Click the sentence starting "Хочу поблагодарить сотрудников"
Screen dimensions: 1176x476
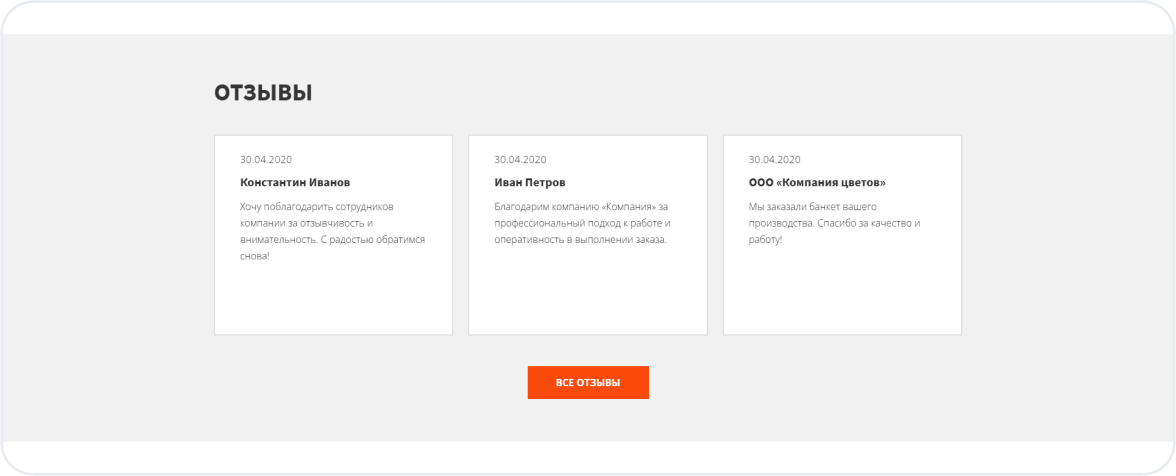pyautogui.click(x=317, y=207)
